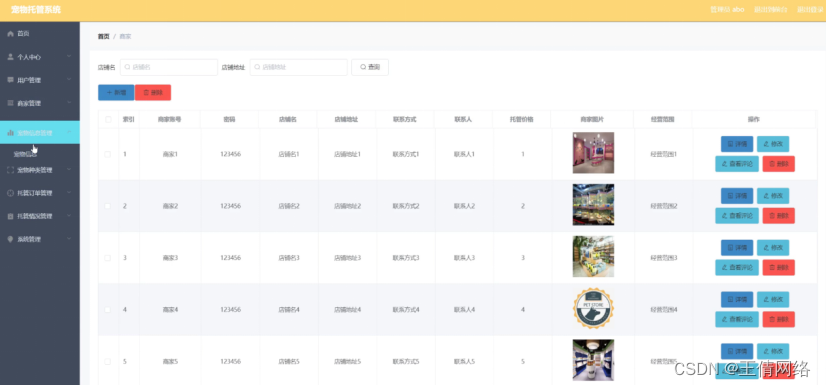Click the 查询 search button

[x=370, y=67]
